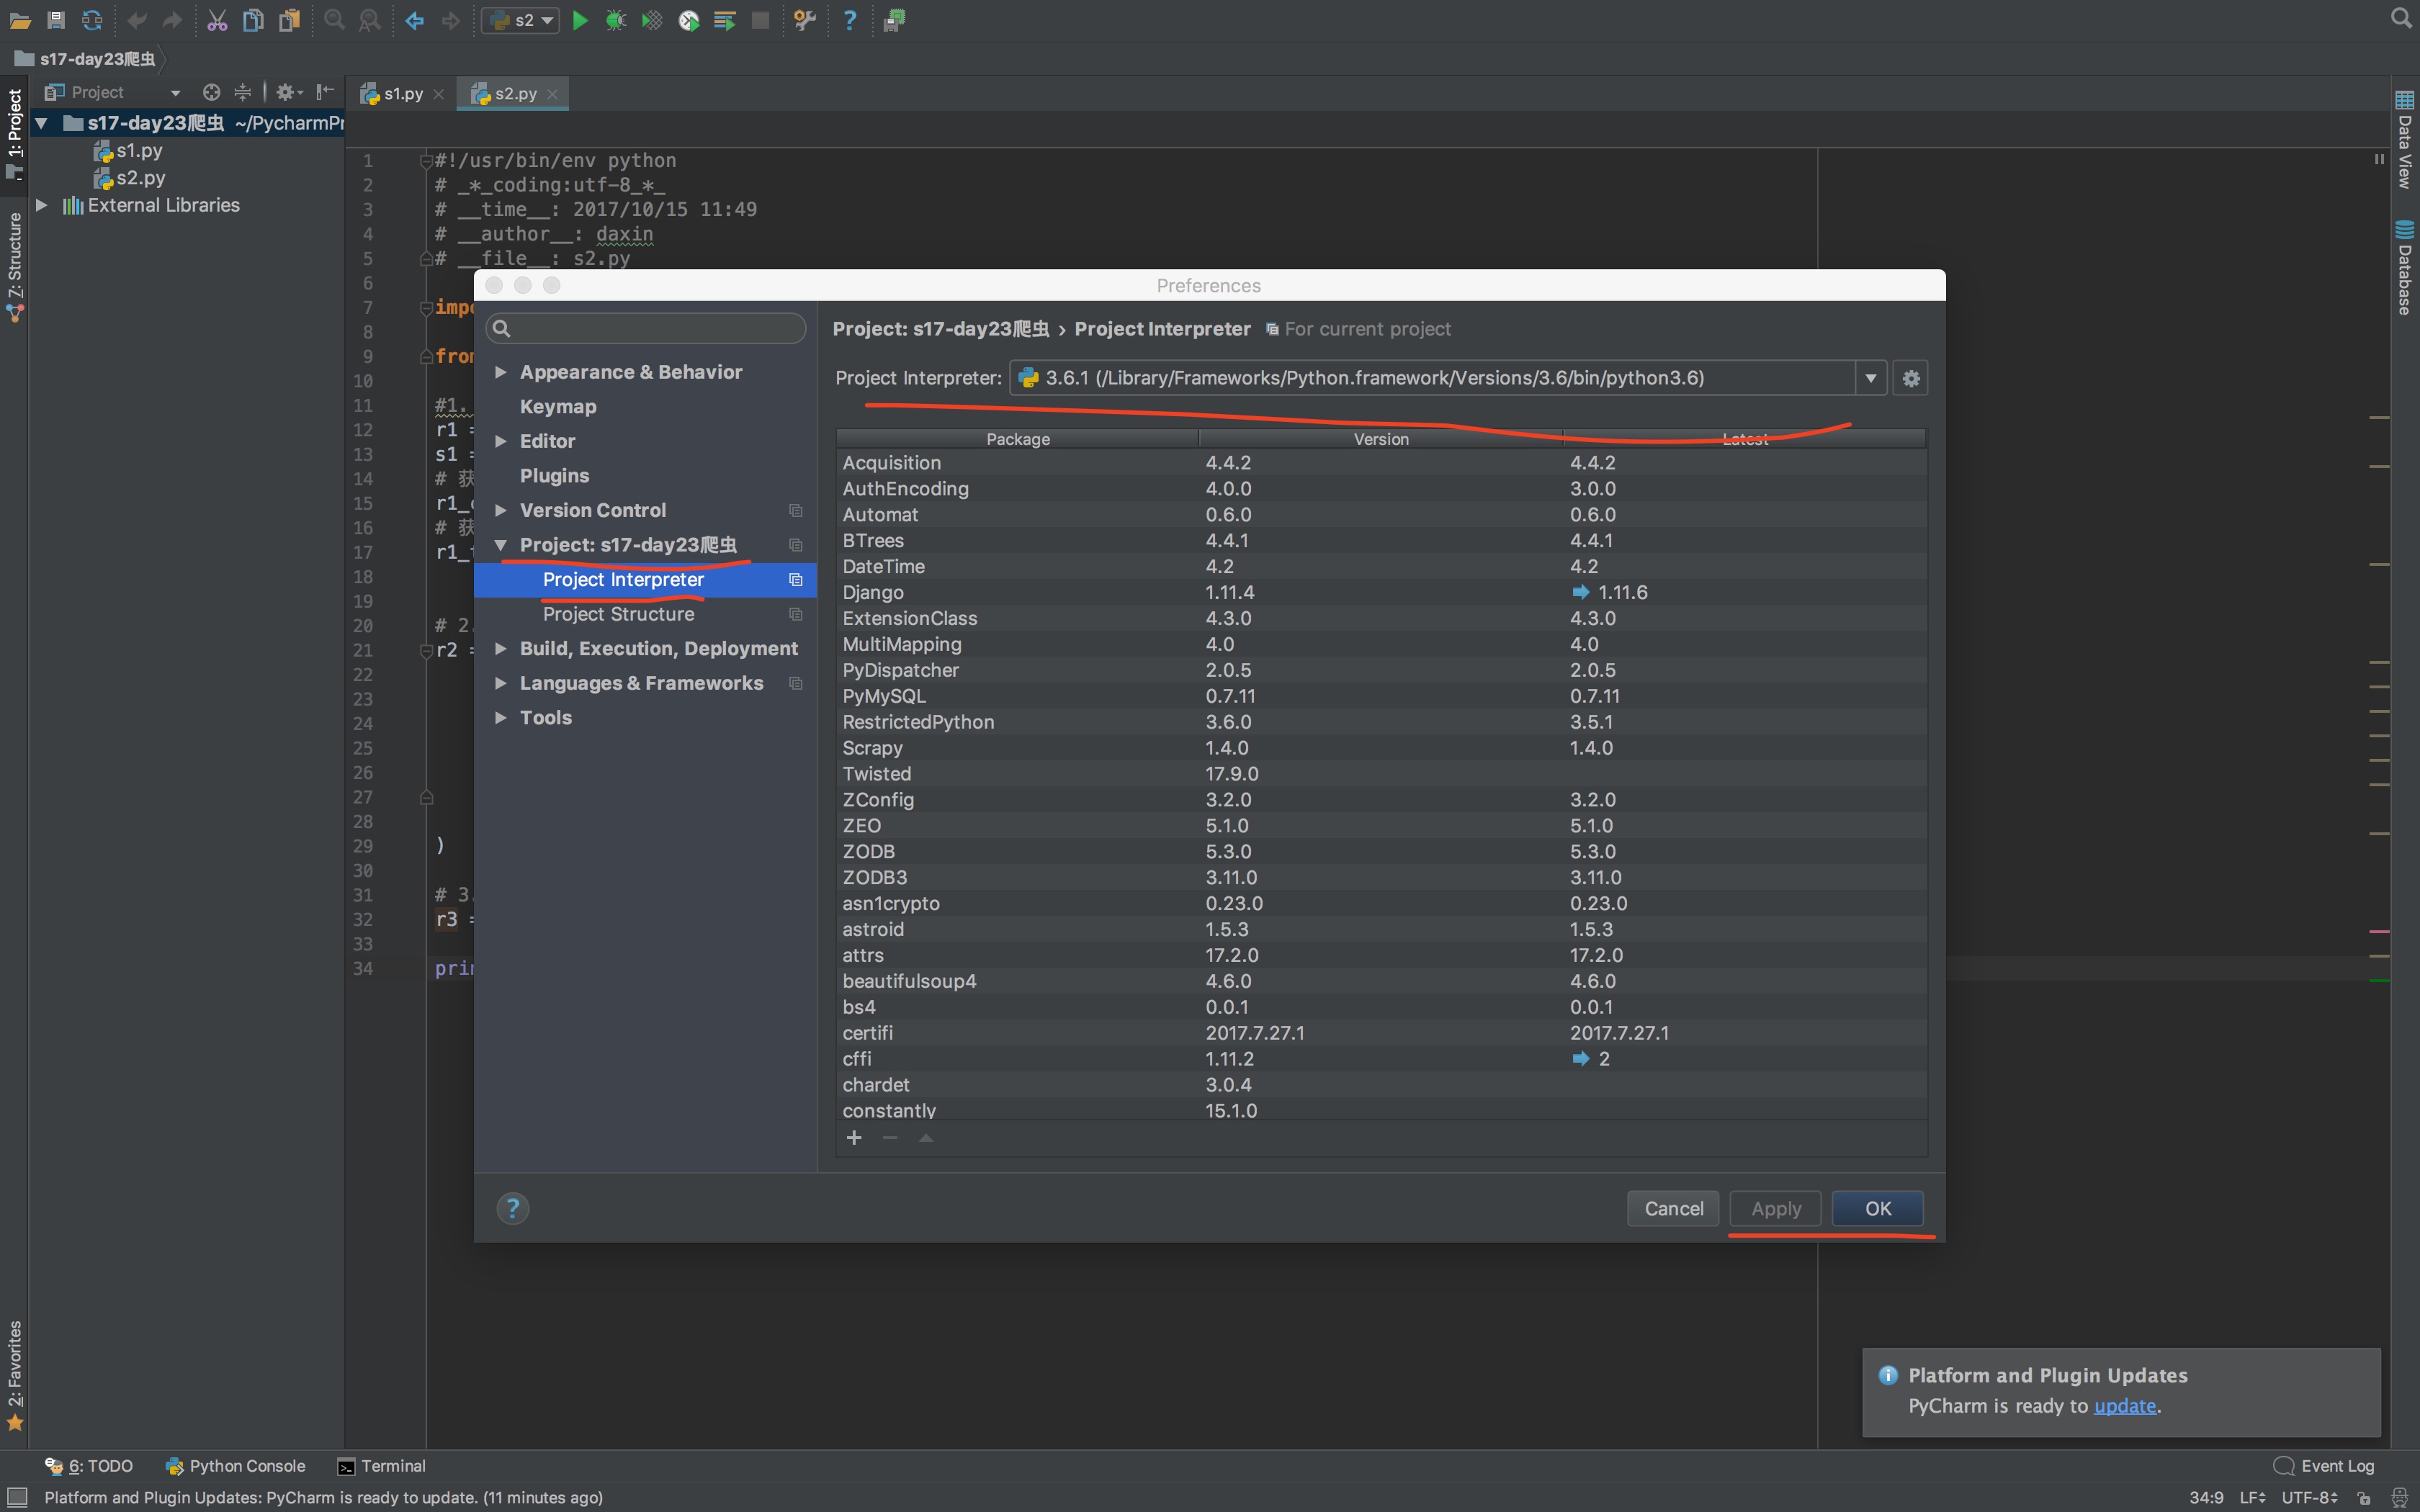Open the Terminal tool window tab

tap(382, 1466)
